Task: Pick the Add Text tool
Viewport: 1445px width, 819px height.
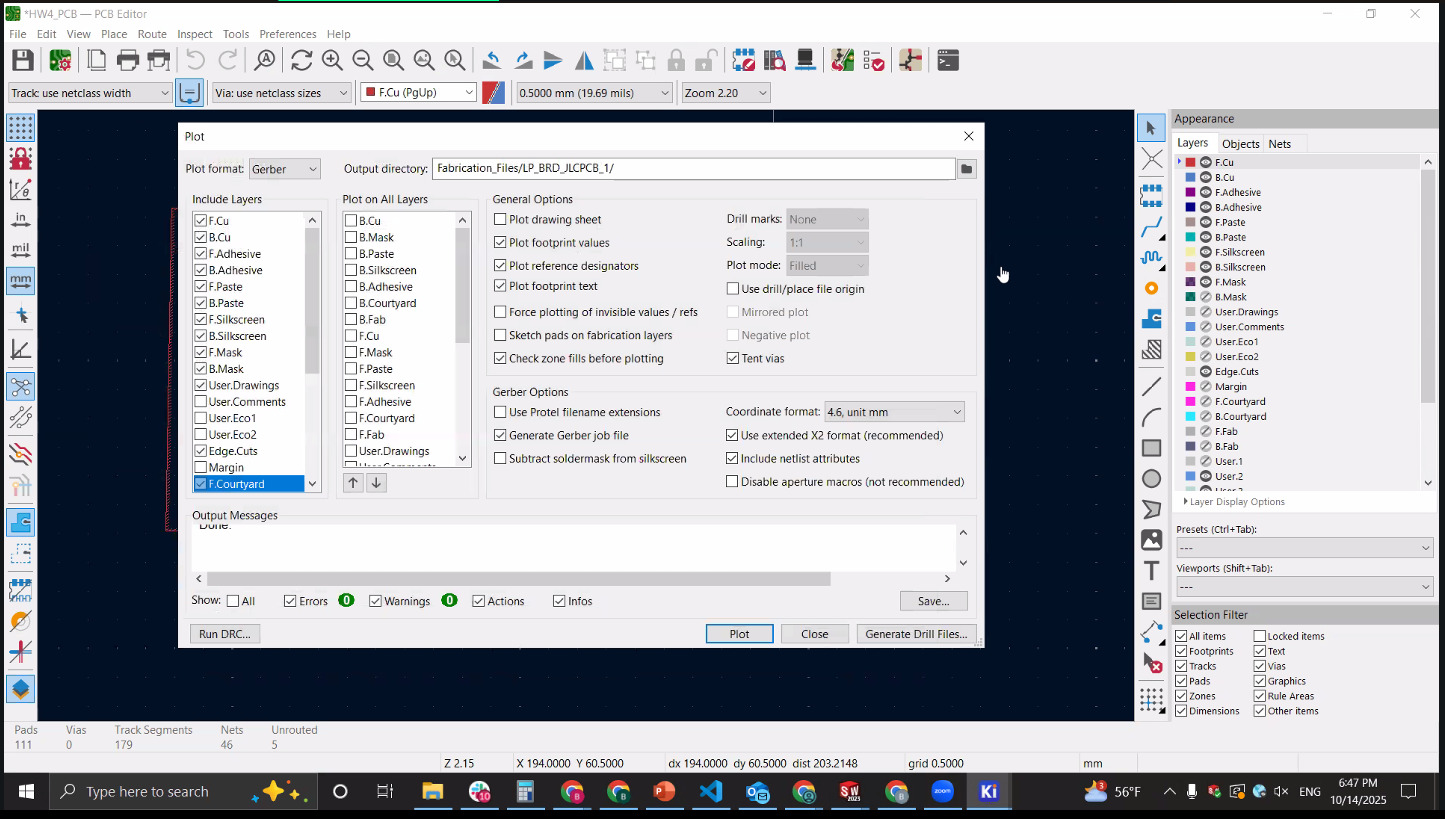Action: (x=1151, y=570)
